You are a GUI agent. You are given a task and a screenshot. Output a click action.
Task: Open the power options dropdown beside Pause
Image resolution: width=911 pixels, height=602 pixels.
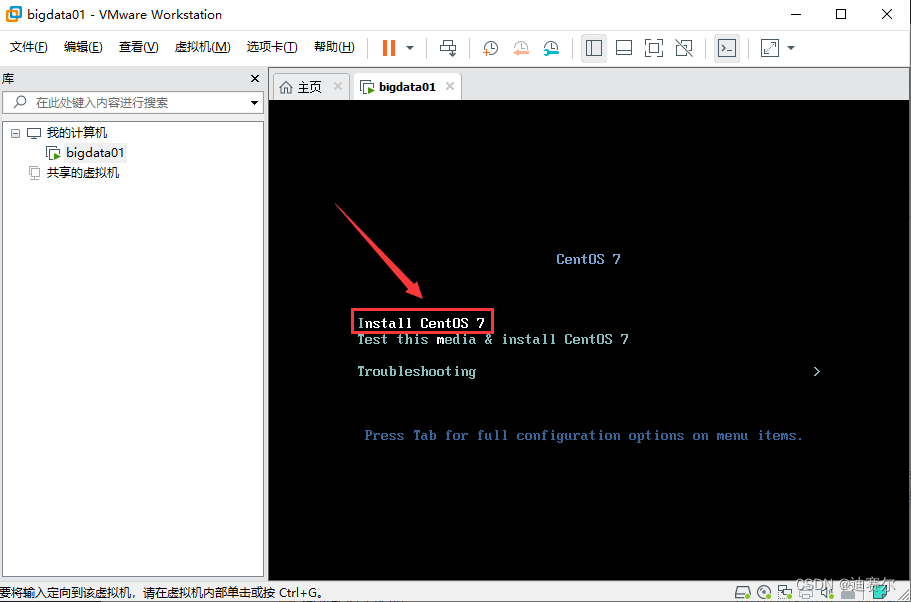tap(410, 48)
